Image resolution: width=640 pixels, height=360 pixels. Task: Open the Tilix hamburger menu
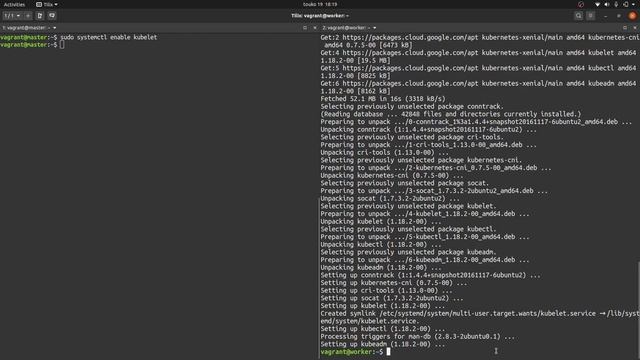590,16
